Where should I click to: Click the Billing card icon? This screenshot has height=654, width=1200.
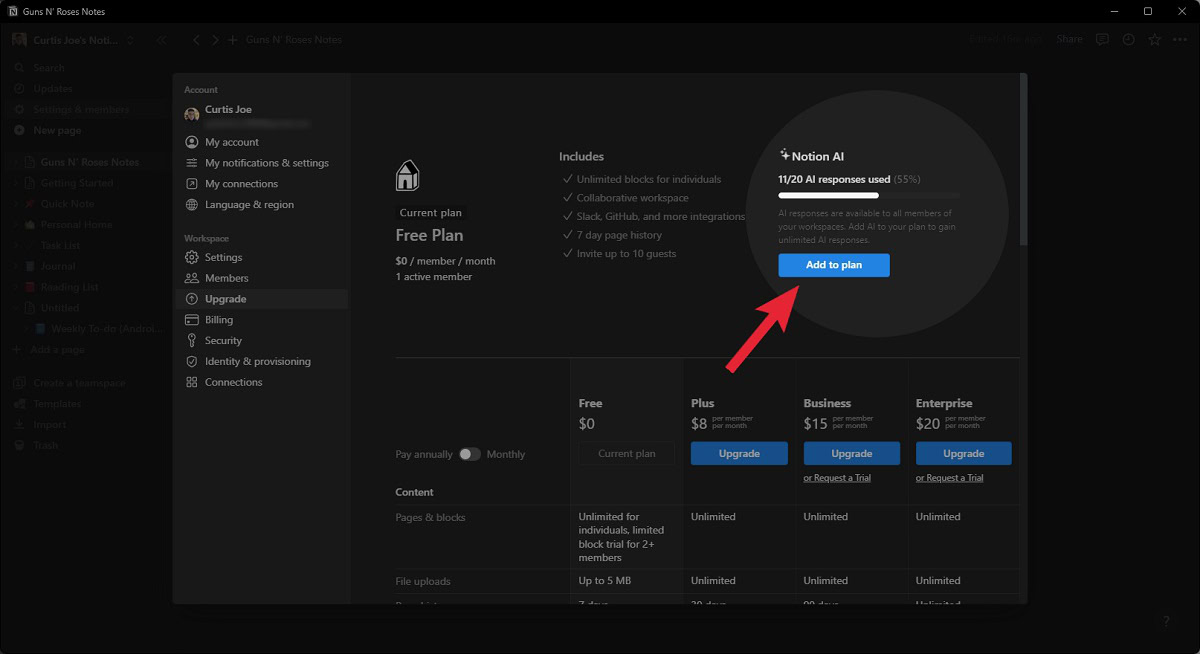pyautogui.click(x=192, y=320)
